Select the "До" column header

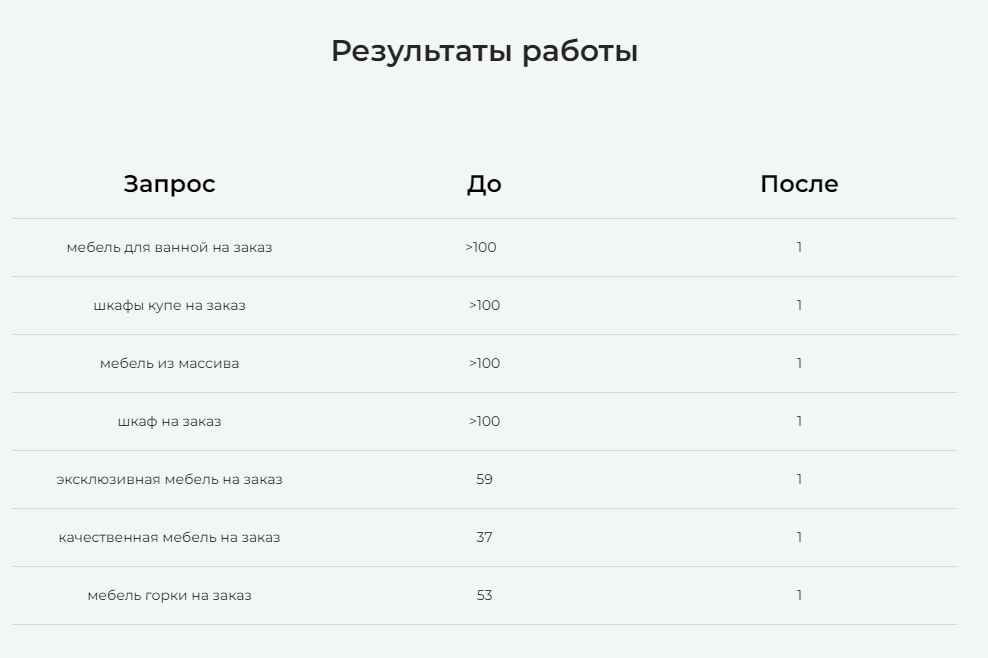[484, 184]
